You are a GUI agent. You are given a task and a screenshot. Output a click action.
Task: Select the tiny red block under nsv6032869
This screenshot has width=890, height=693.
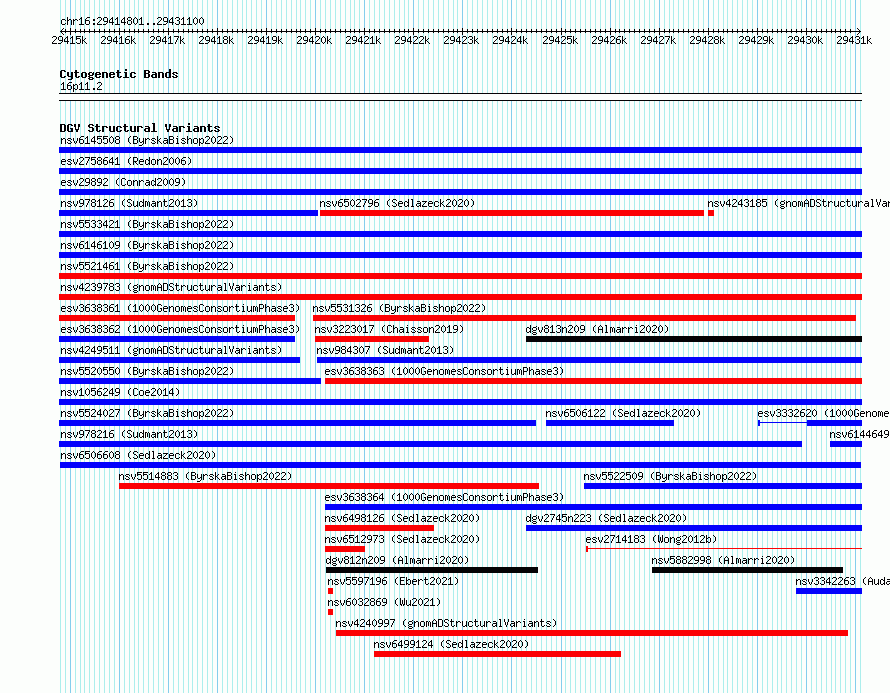[330, 612]
